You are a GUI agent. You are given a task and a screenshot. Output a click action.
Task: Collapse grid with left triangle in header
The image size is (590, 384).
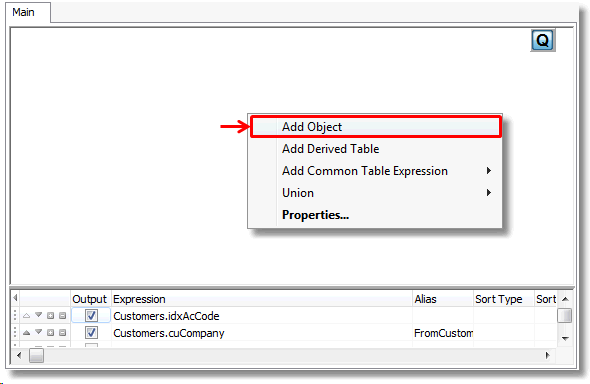coord(15,298)
